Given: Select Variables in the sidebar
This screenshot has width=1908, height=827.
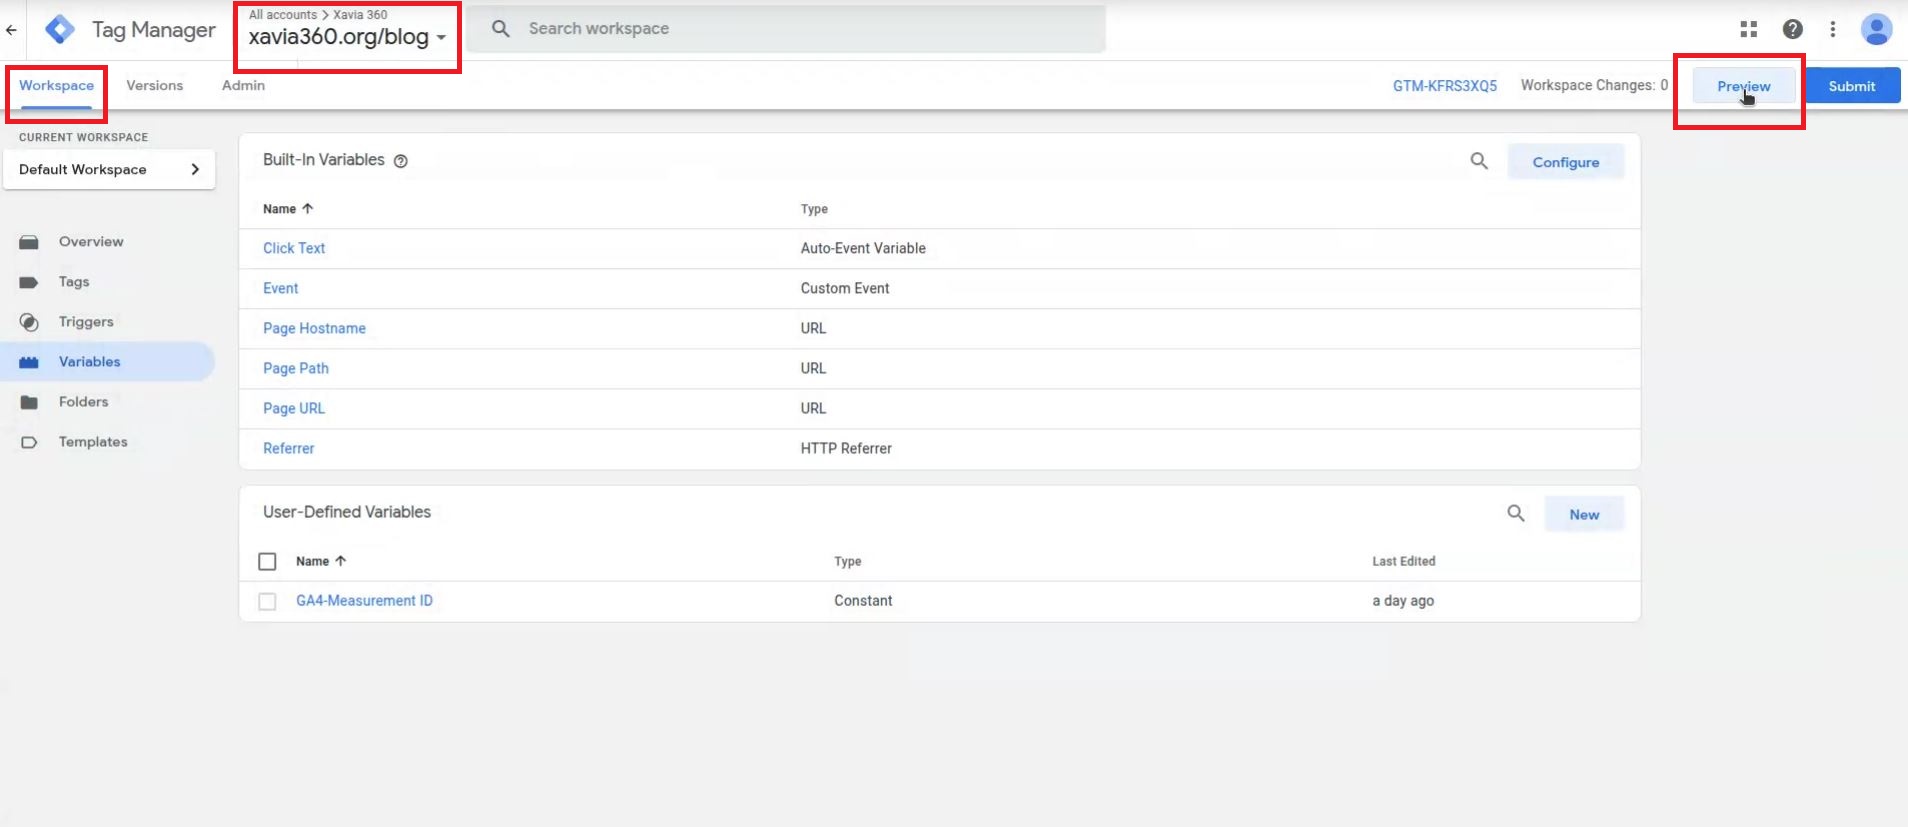Looking at the screenshot, I should point(108,362).
